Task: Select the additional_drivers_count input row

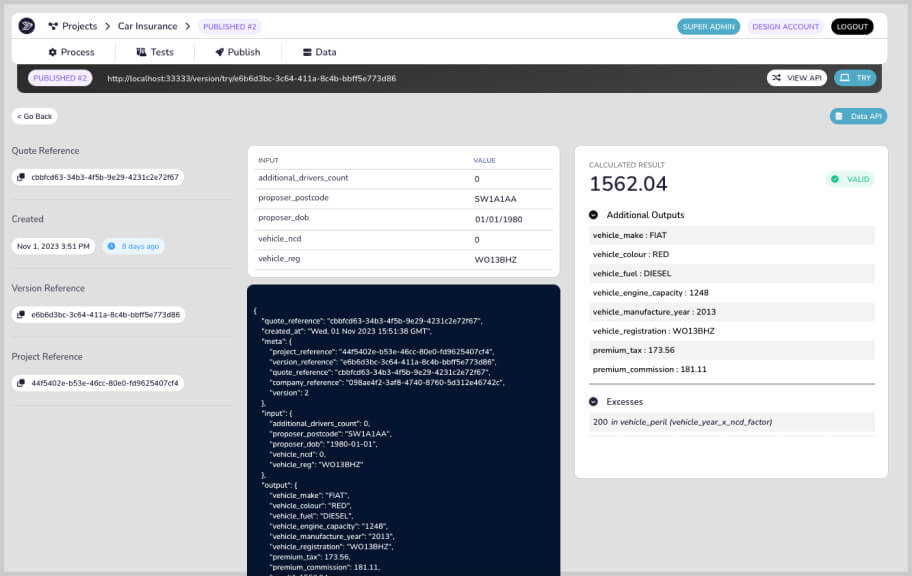Action: tap(404, 179)
